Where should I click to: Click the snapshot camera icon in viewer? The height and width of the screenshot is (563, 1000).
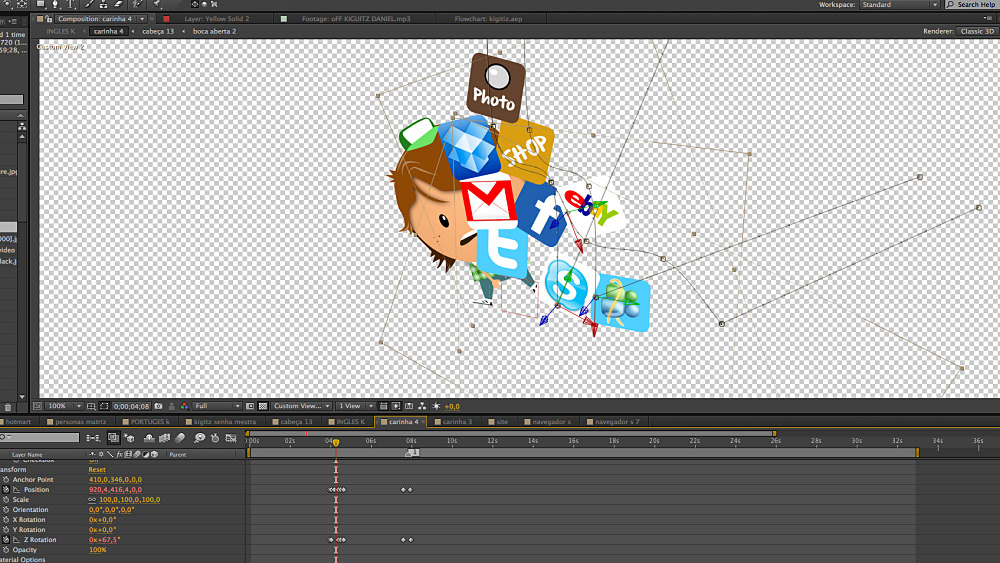tap(158, 406)
